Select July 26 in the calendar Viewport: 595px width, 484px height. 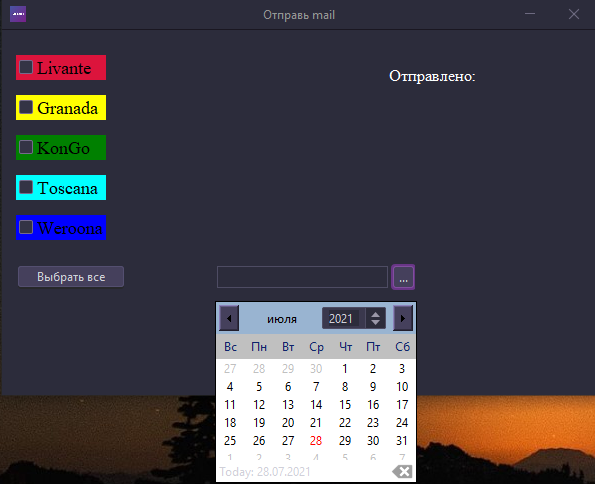click(x=259, y=441)
